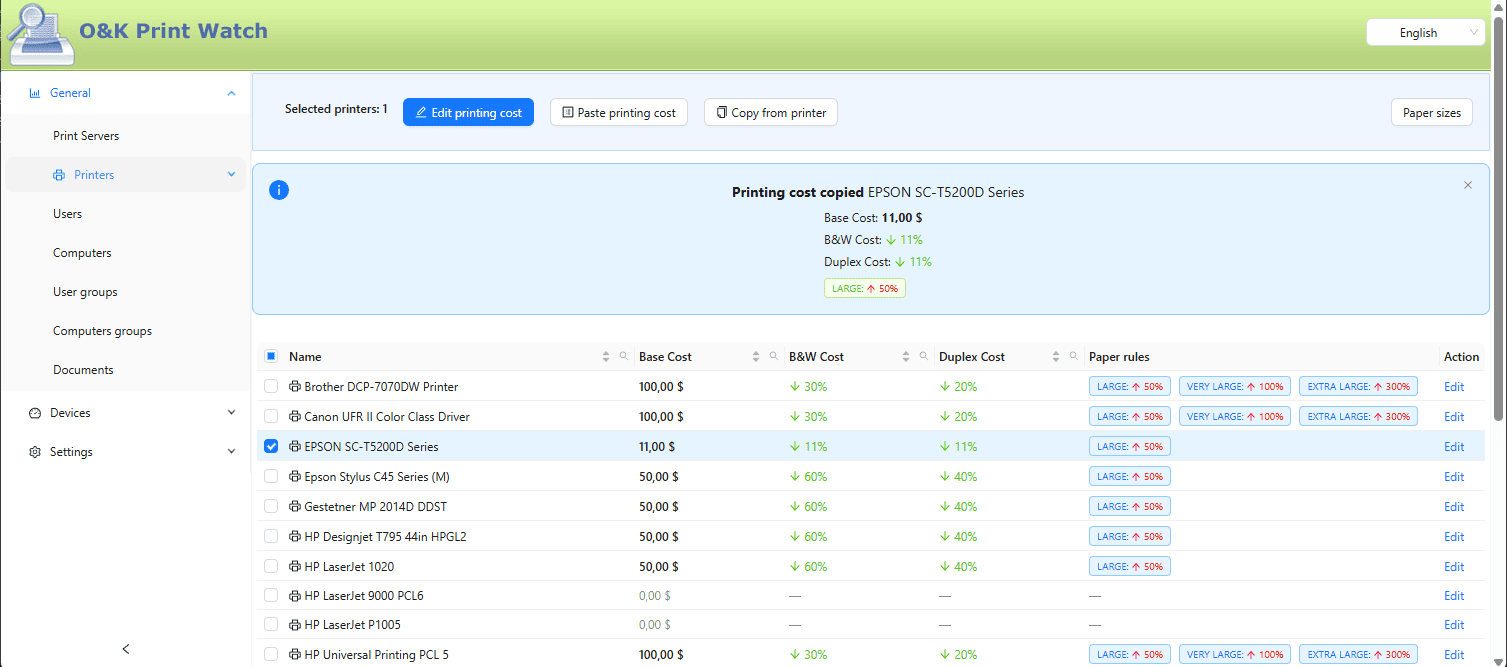Click the search icon in the Base Cost column

(x=774, y=356)
